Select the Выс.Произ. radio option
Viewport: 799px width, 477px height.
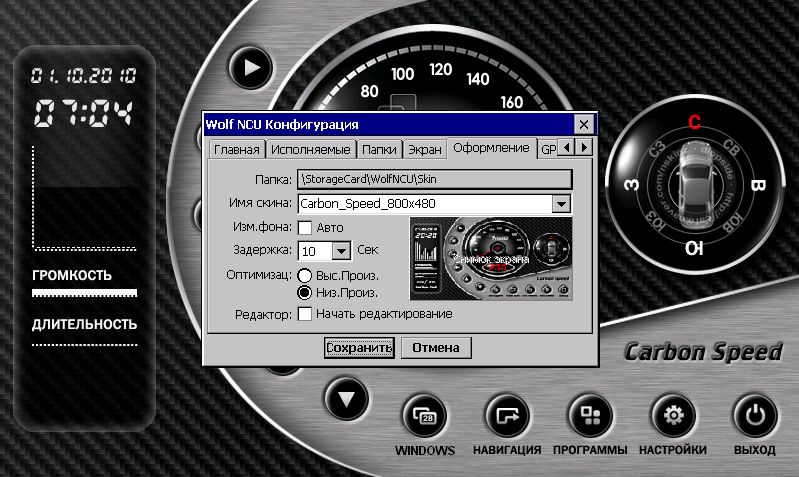[x=305, y=275]
